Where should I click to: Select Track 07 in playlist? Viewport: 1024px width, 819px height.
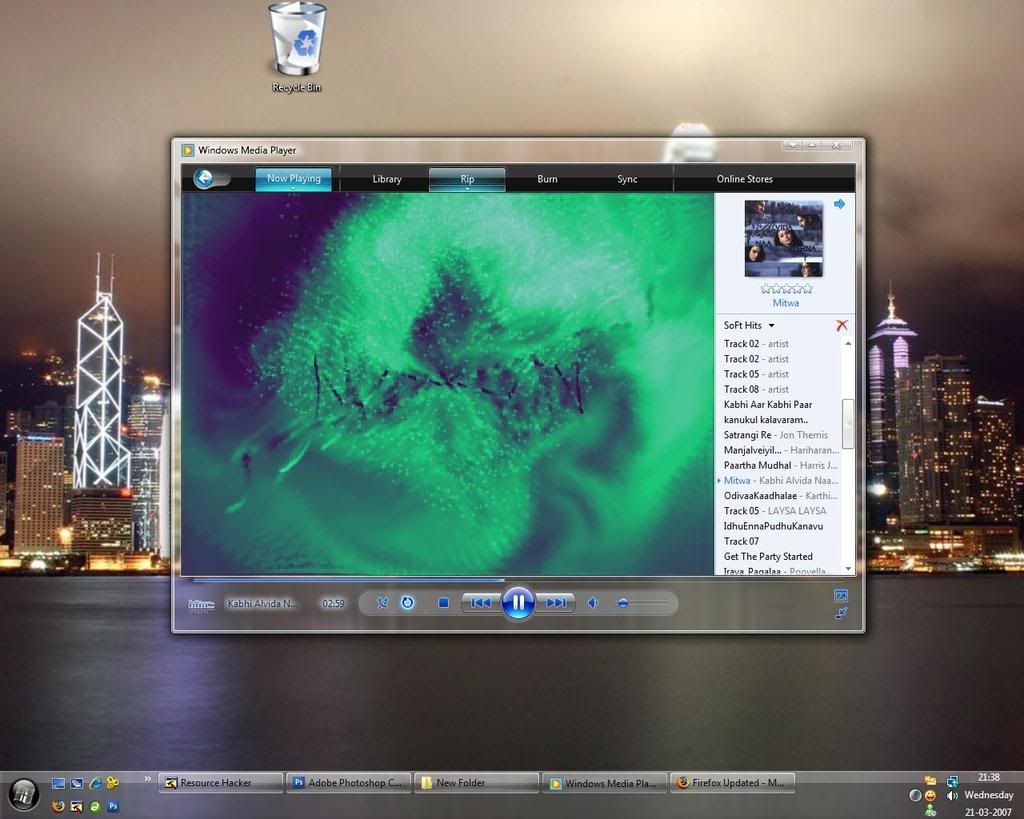pyautogui.click(x=741, y=541)
